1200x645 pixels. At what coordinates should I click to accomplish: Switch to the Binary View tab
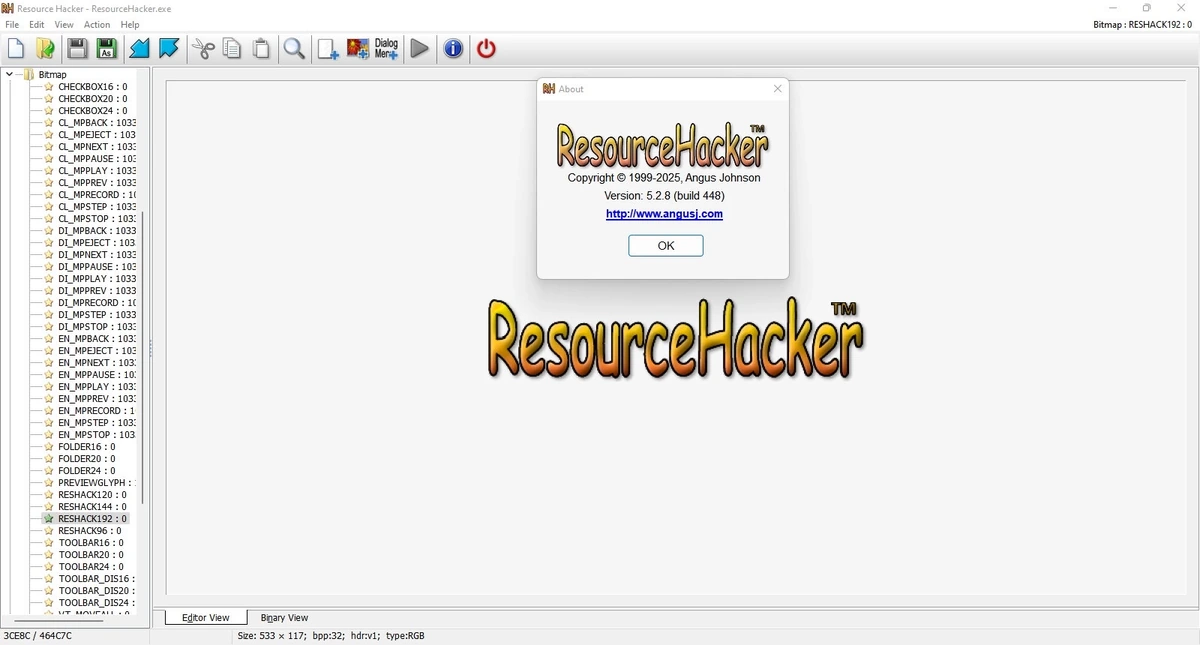[284, 618]
